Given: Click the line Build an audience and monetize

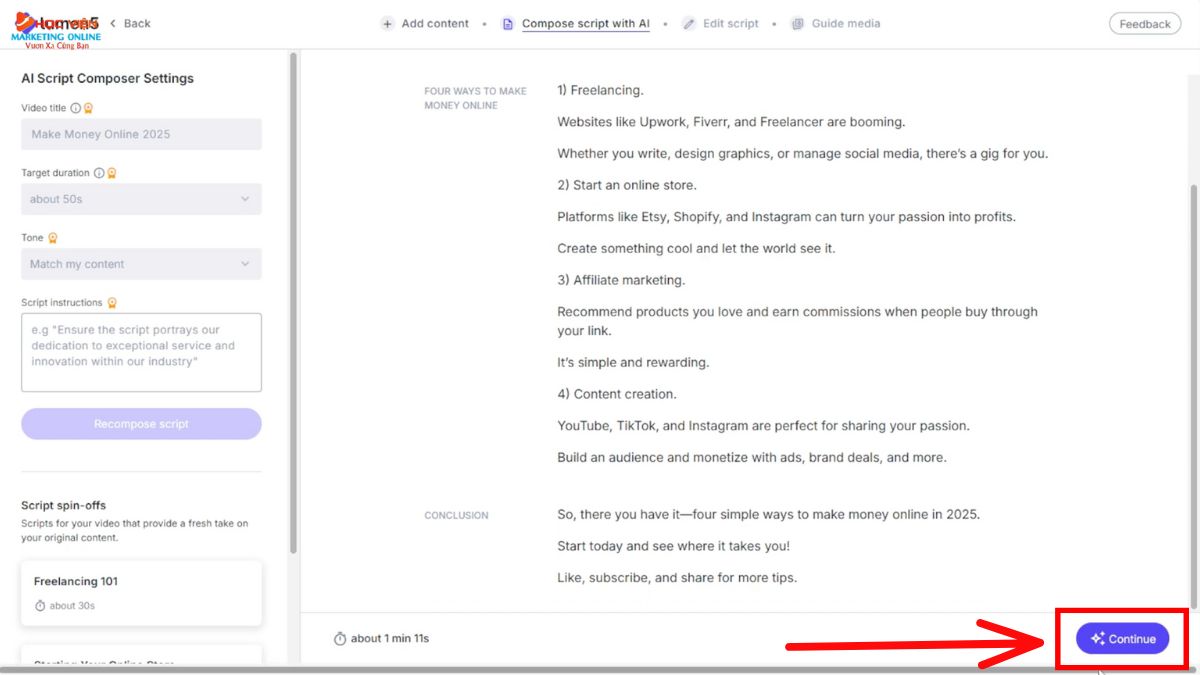Looking at the screenshot, I should tap(752, 458).
